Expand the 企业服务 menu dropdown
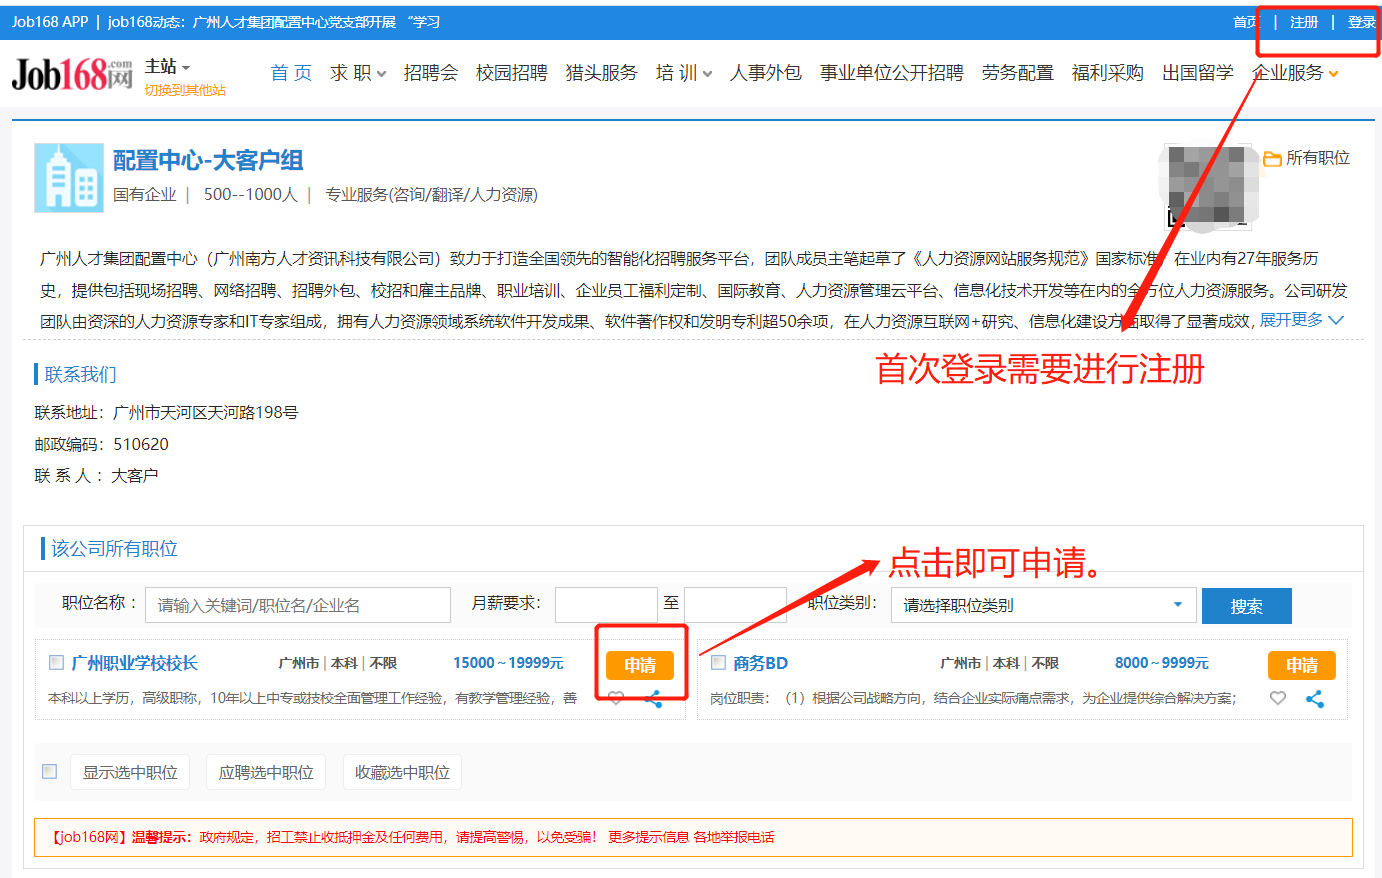 tap(1296, 73)
